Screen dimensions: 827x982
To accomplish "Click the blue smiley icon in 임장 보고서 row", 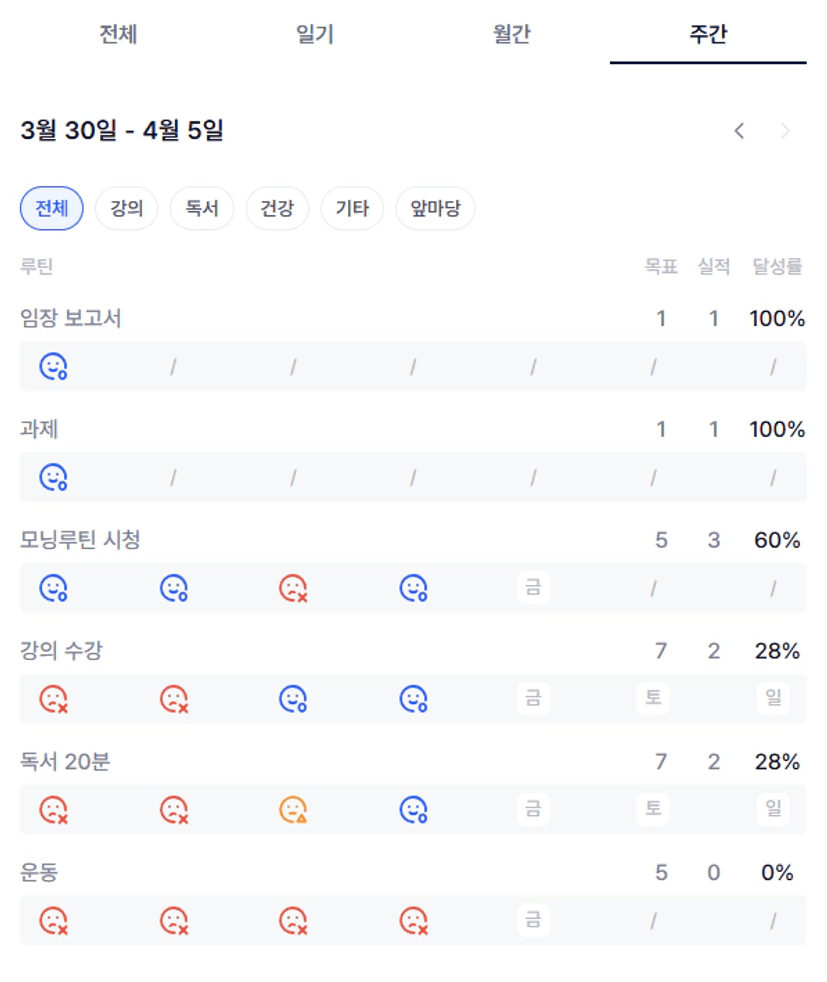I will coord(53,367).
